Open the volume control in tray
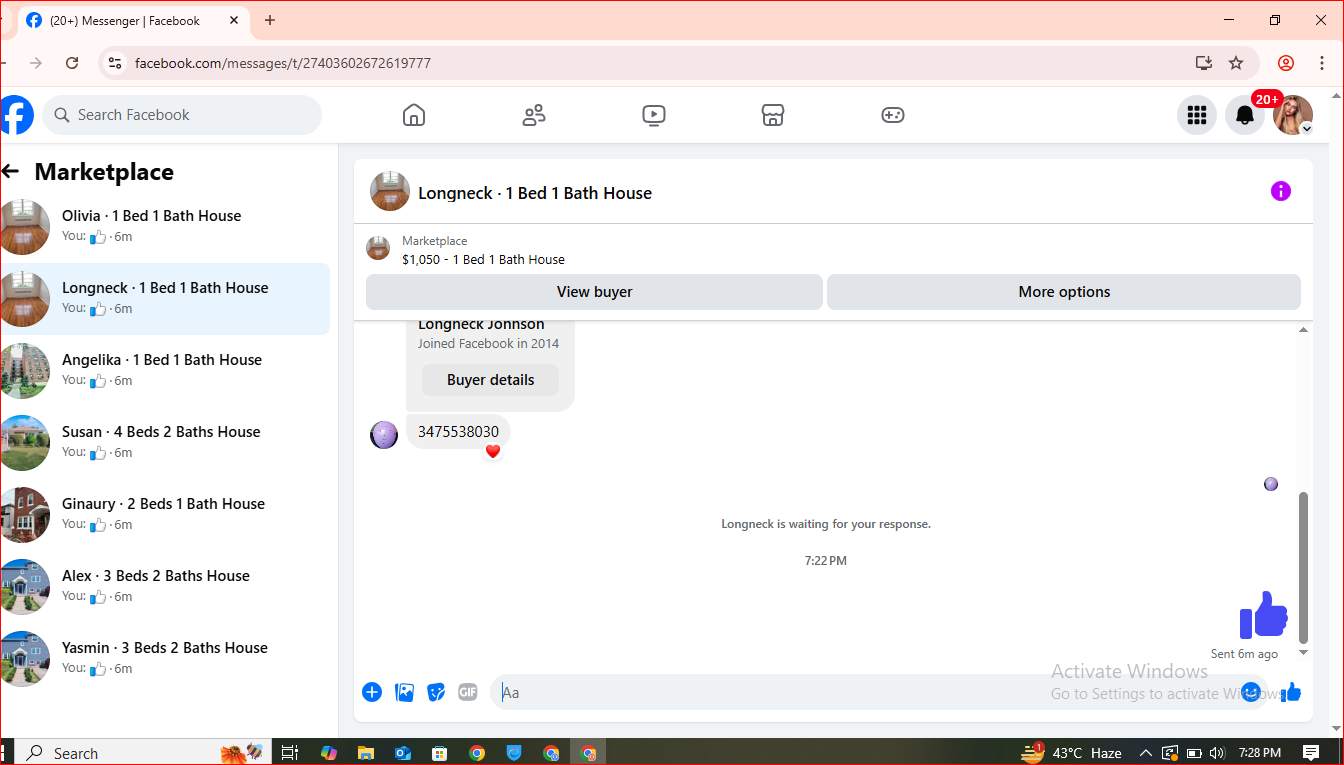1344x765 pixels. (1217, 753)
